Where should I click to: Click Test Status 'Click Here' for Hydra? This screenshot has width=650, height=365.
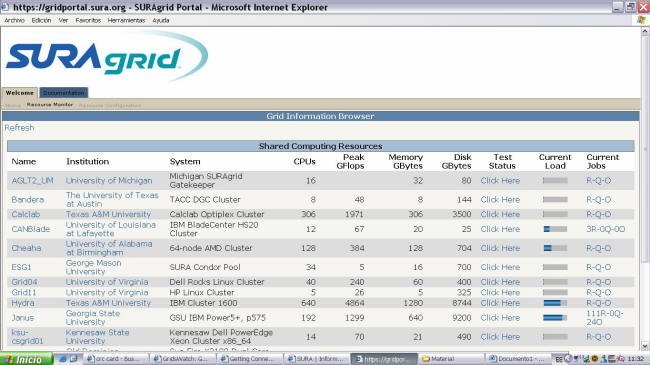coord(500,303)
